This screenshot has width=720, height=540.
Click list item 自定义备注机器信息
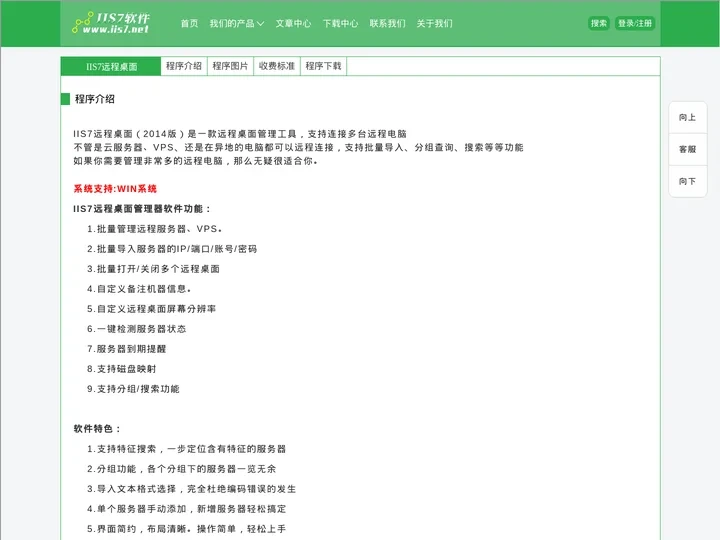pyautogui.click(x=139, y=289)
